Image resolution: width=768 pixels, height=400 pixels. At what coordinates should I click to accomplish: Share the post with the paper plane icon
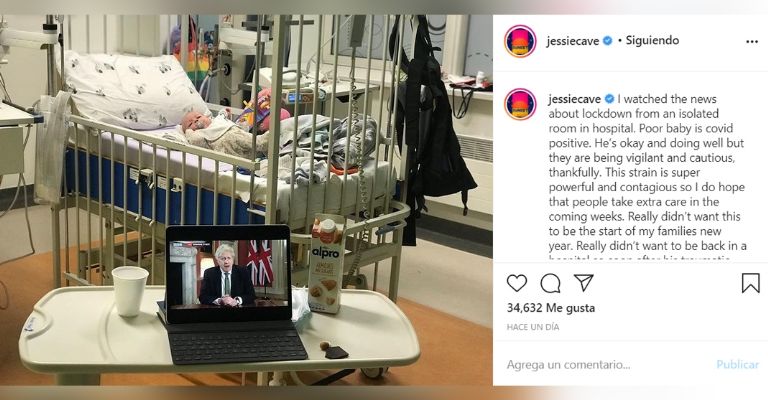coord(584,282)
